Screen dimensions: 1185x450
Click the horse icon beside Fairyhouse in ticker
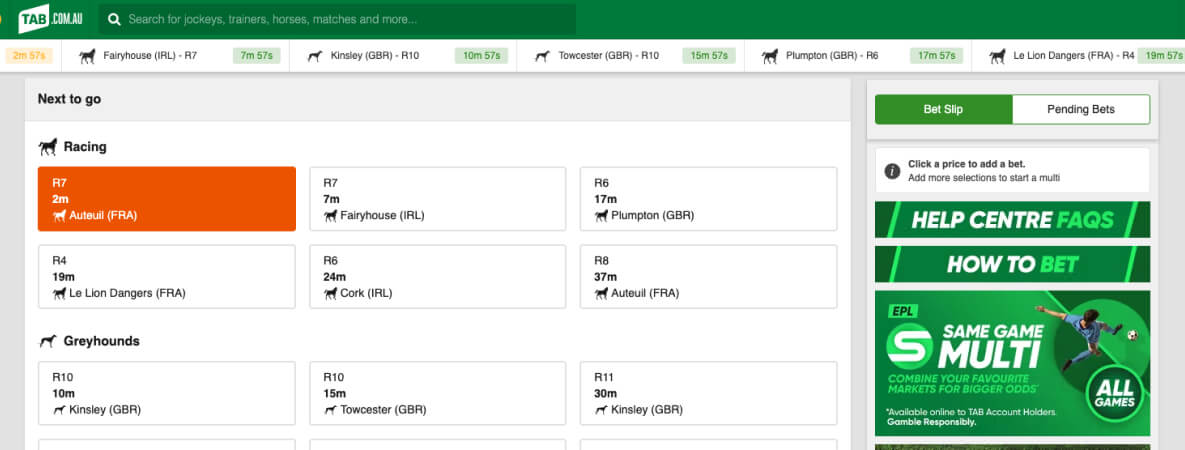[88, 56]
